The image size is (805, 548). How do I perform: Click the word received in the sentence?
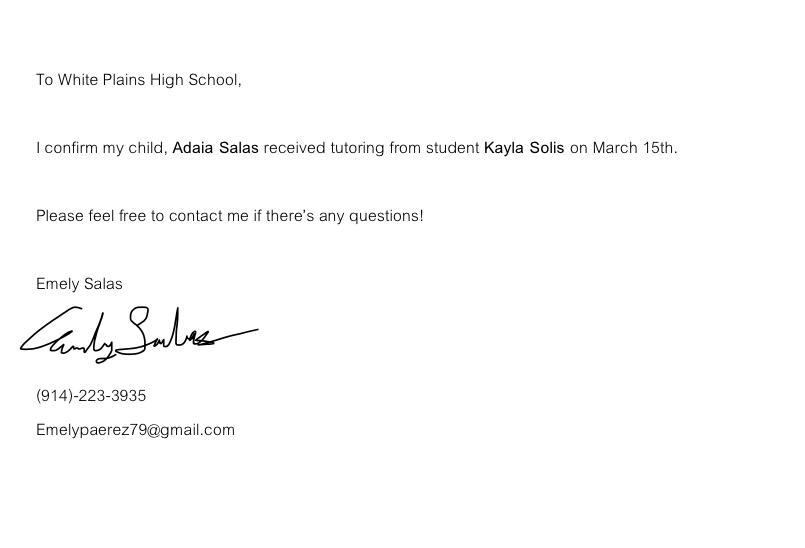[x=294, y=148]
